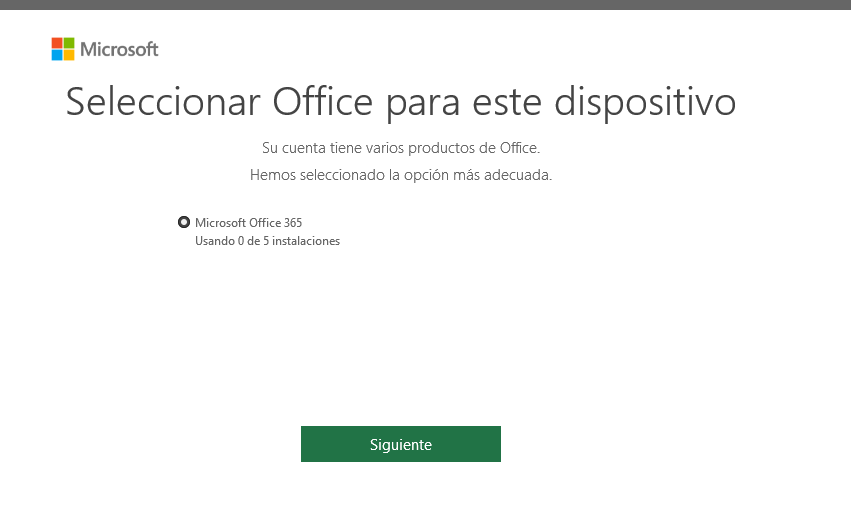Click the word 'este' in the heading
Viewport: 851px width, 511px height.
point(507,103)
